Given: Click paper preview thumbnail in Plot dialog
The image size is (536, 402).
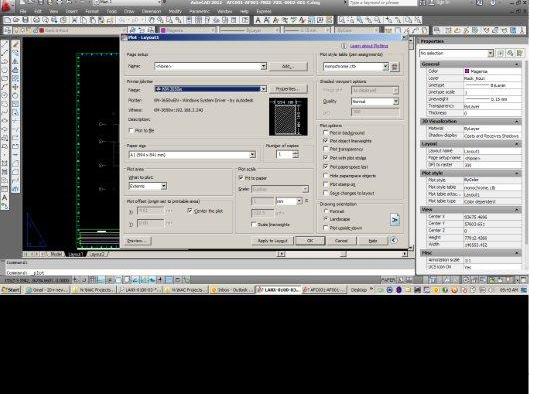Looking at the screenshot, I should coord(288,117).
